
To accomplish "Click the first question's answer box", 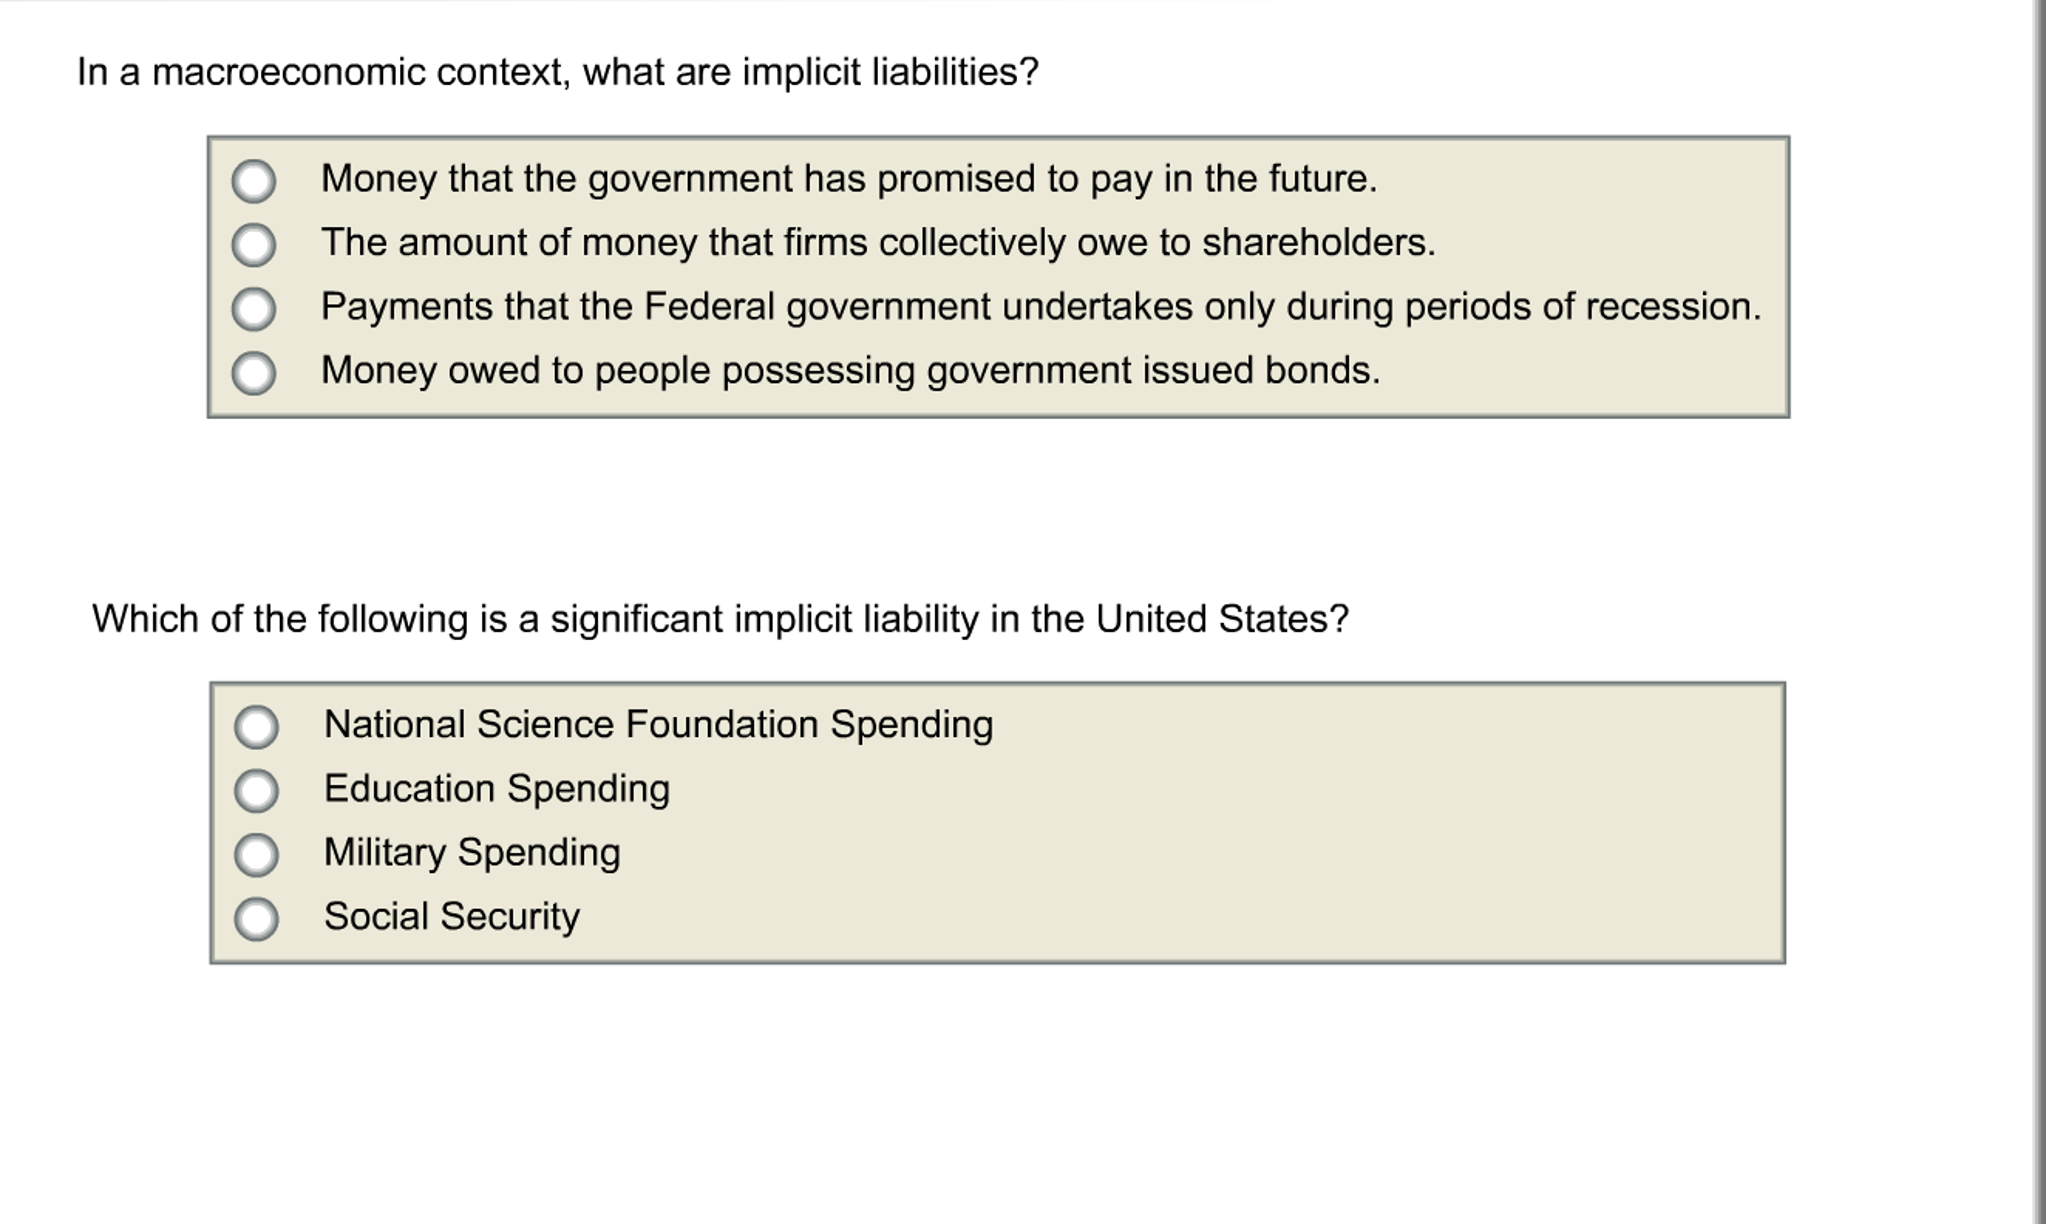I will coord(1000,275).
